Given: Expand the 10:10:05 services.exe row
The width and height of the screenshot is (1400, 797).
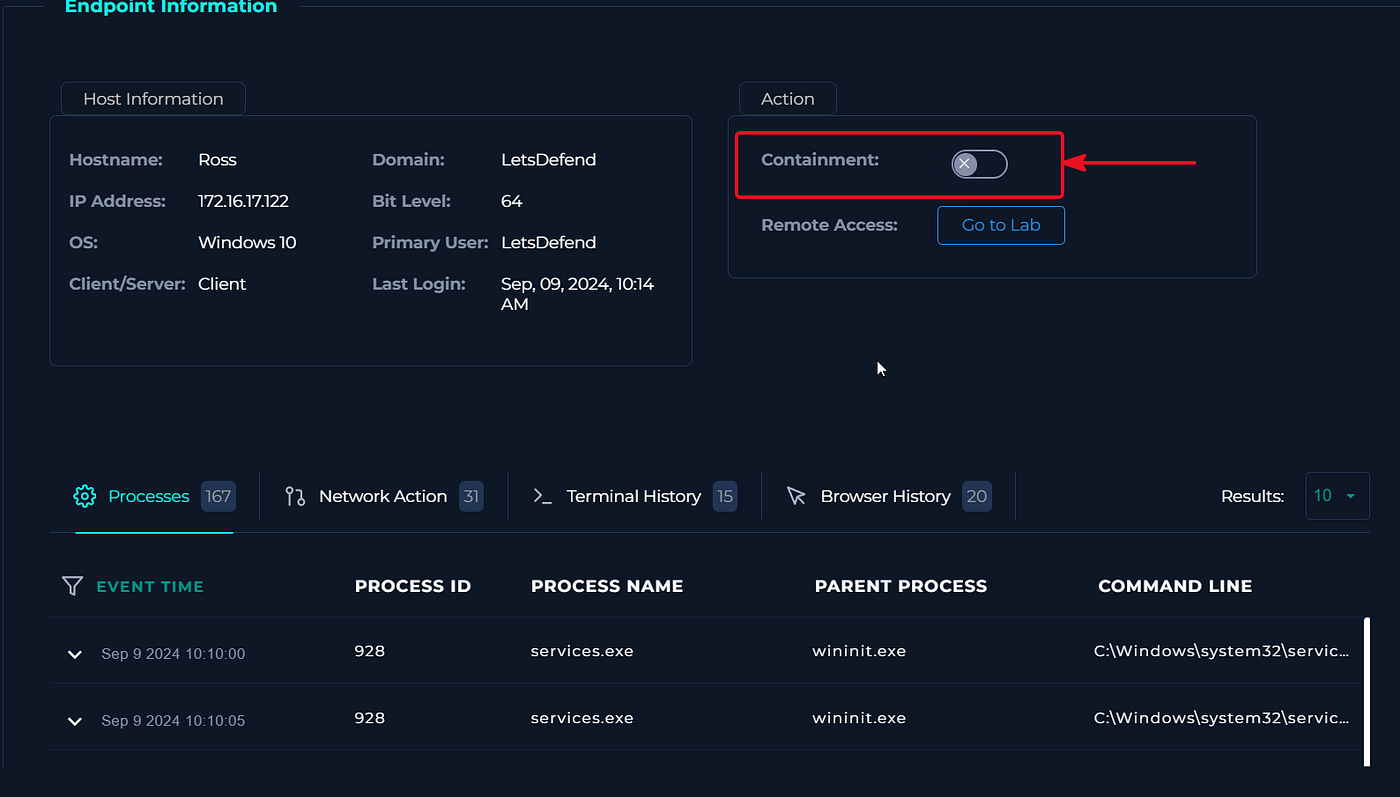Looking at the screenshot, I should coord(74,721).
